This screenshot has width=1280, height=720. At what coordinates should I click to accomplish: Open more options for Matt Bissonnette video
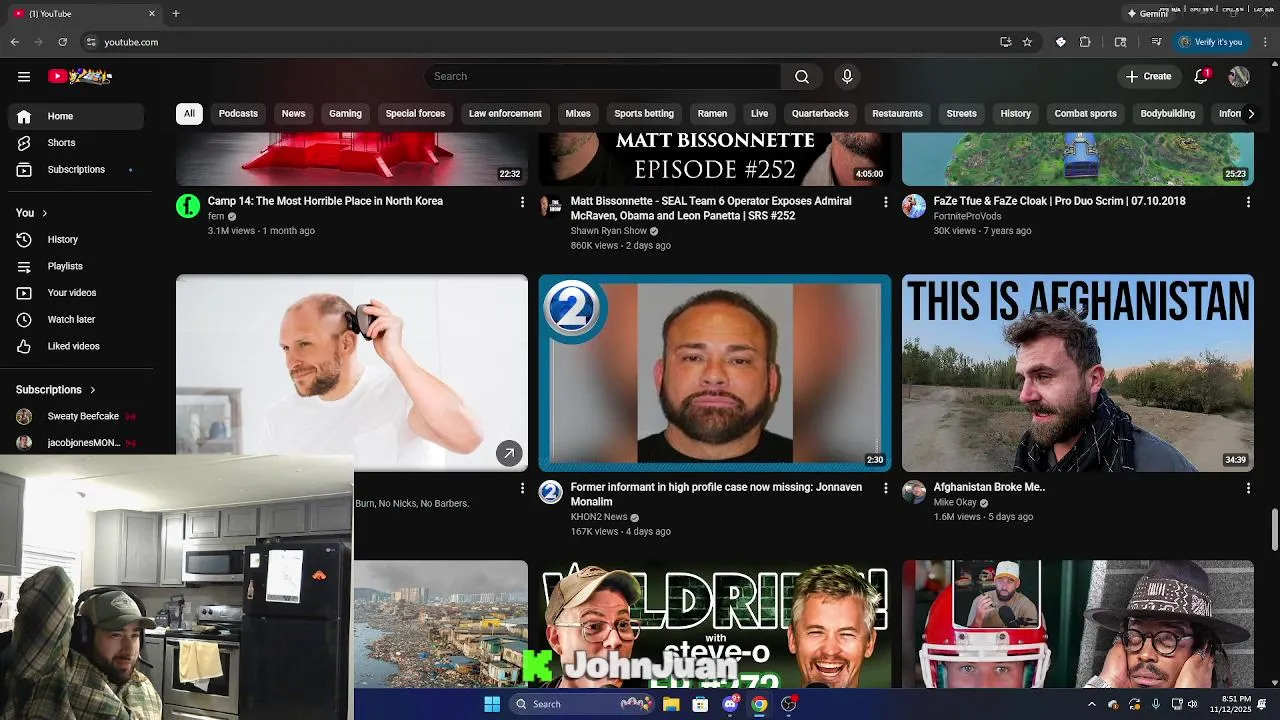point(885,202)
